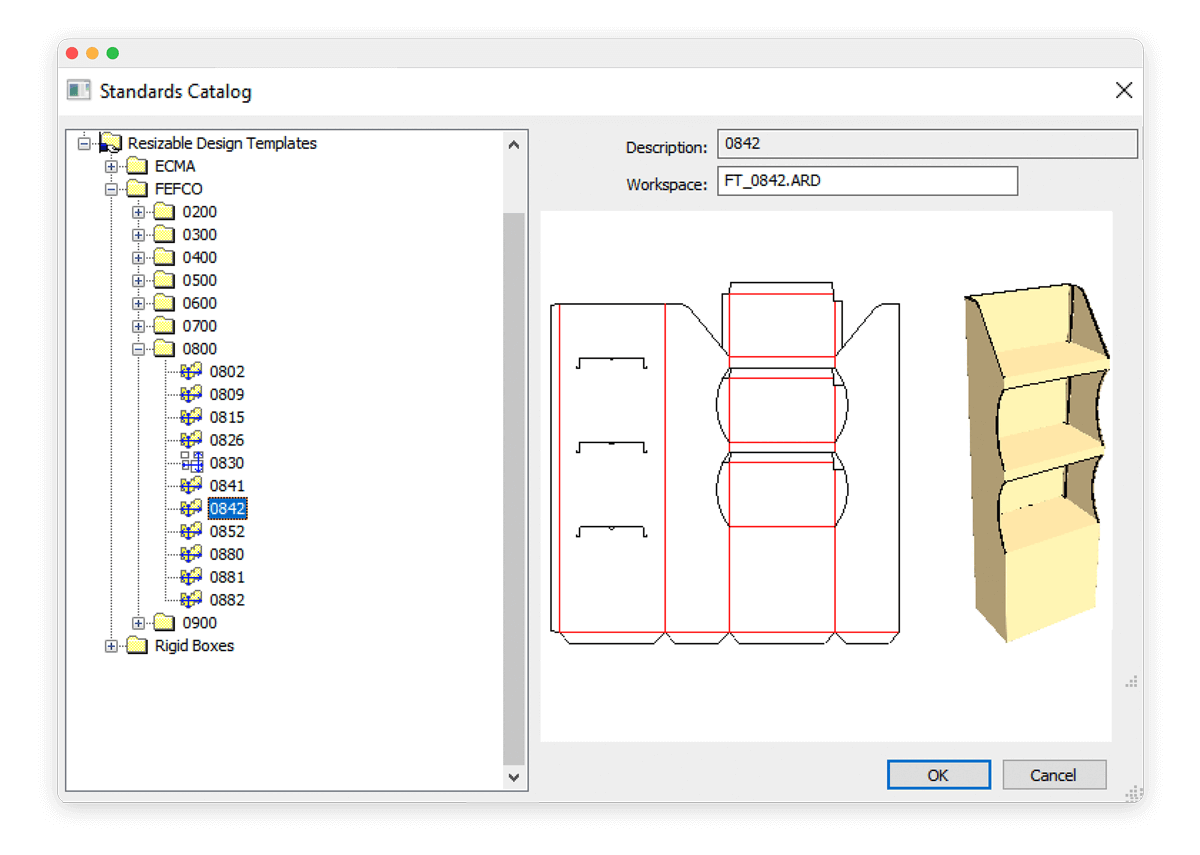Screen dimensions: 1200x855
Task: Select the 0826 template entry
Action: pyautogui.click(x=227, y=440)
